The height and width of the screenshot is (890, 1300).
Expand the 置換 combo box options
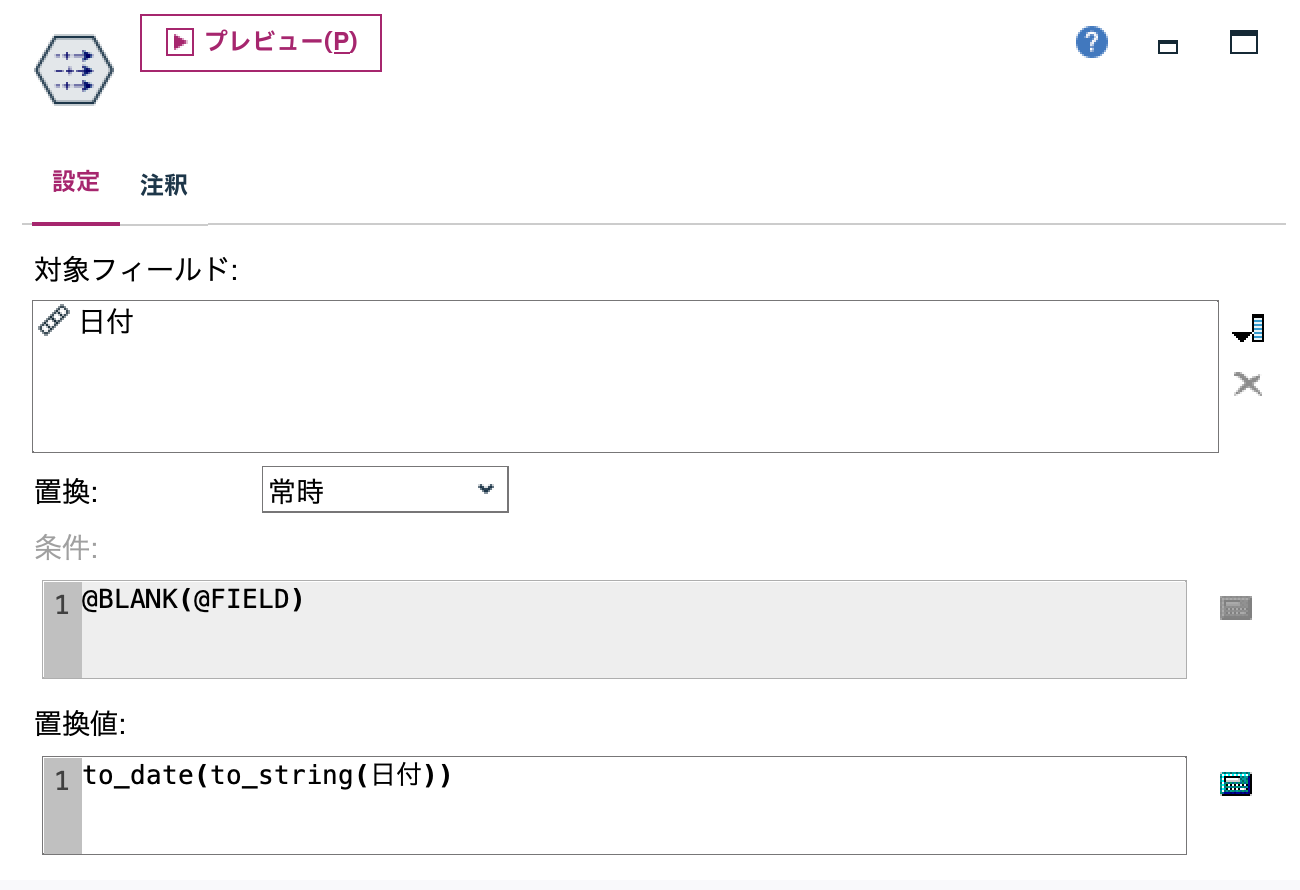tap(486, 489)
